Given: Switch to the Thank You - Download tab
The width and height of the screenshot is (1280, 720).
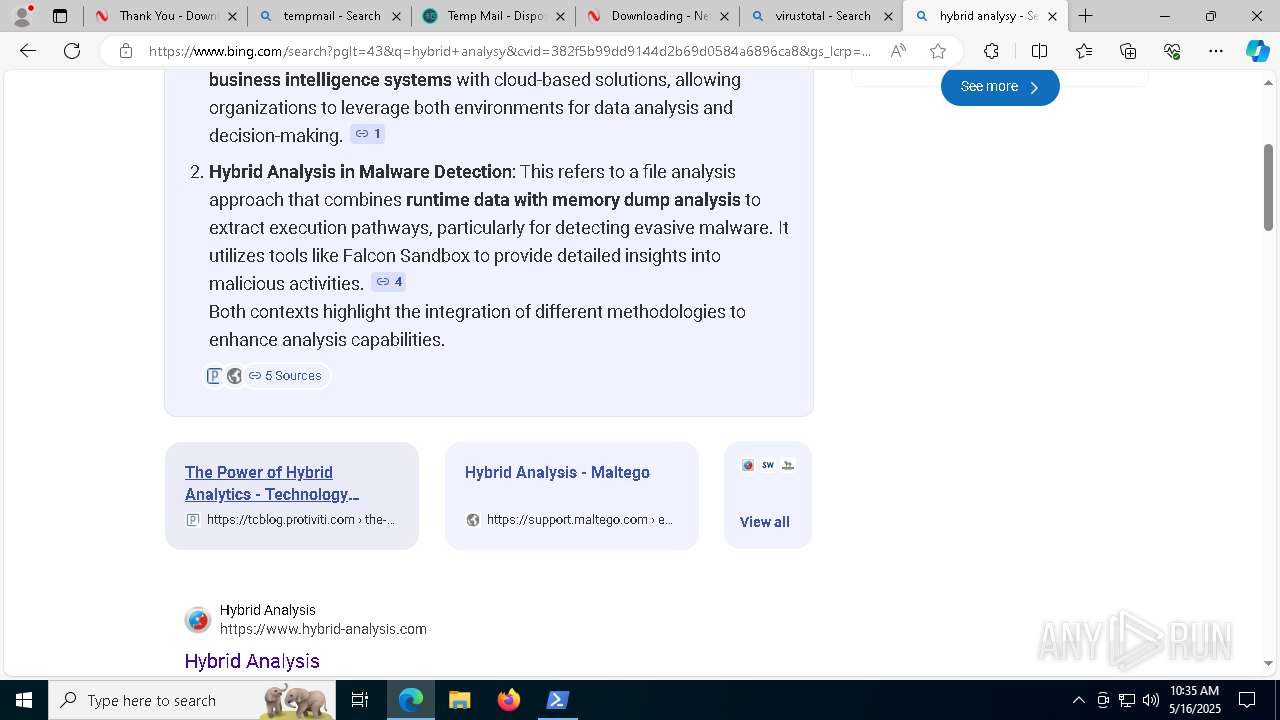Looking at the screenshot, I should (167, 16).
